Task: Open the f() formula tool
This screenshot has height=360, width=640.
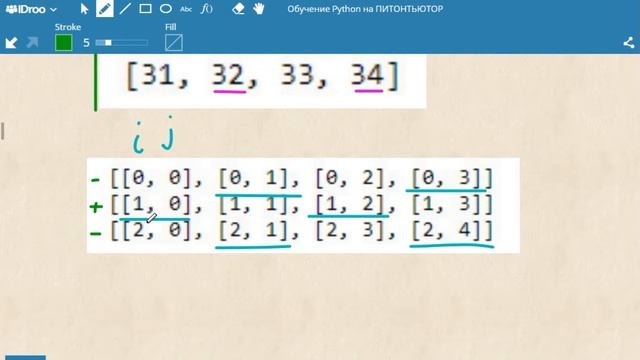Action: pyautogui.click(x=207, y=9)
